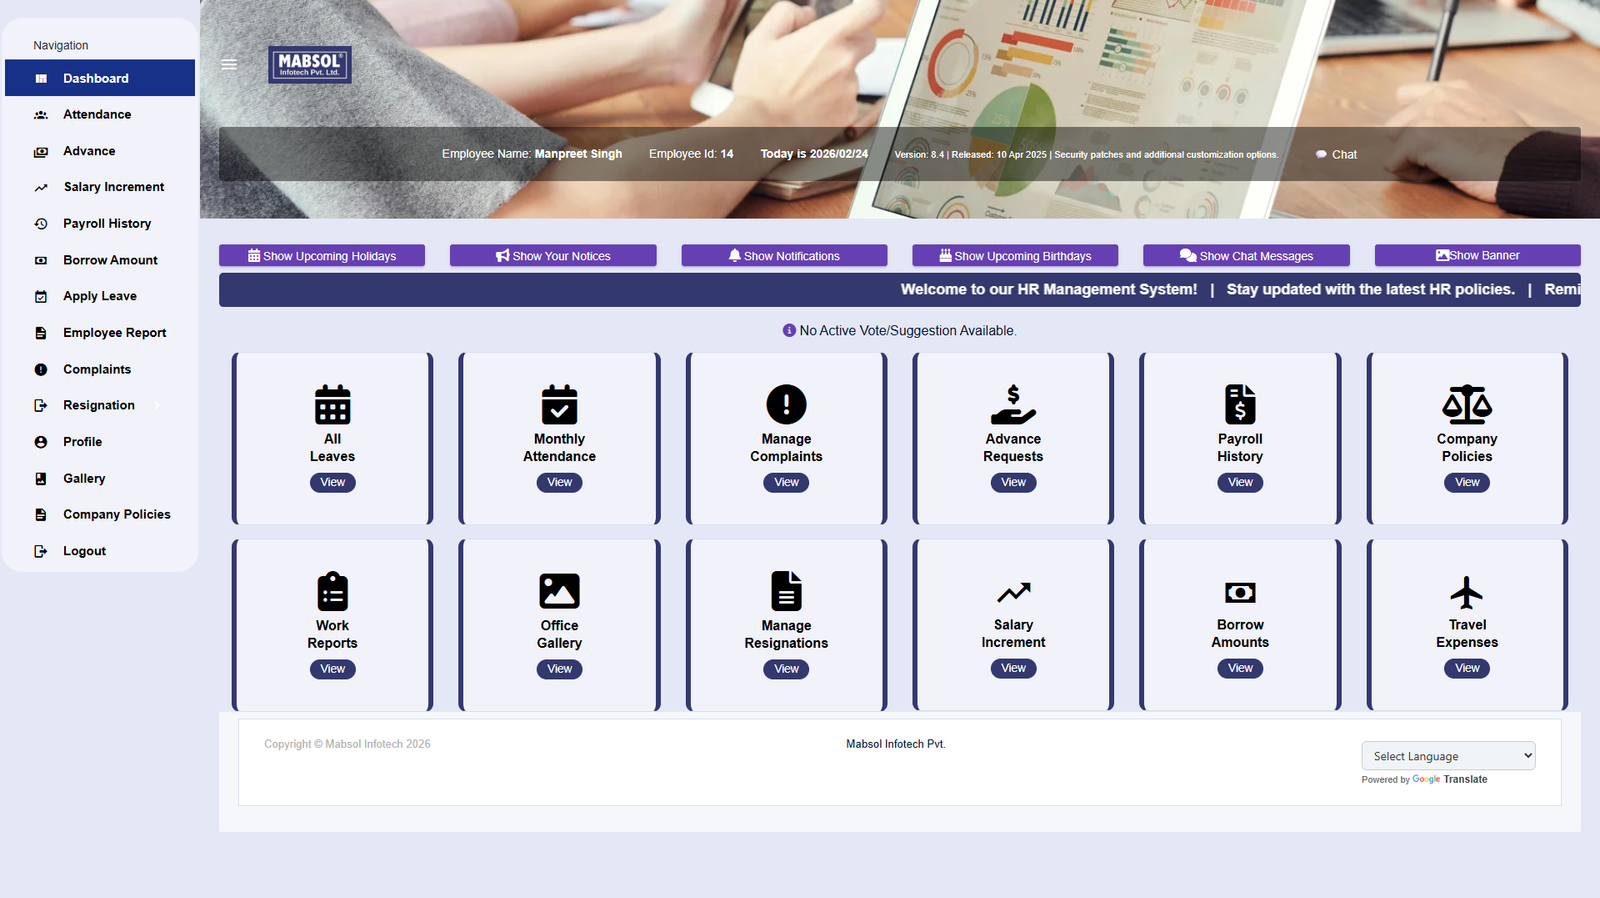Viewport: 1600px width, 898px height.
Task: Click the Payroll History invoice icon
Action: pyautogui.click(x=1240, y=405)
